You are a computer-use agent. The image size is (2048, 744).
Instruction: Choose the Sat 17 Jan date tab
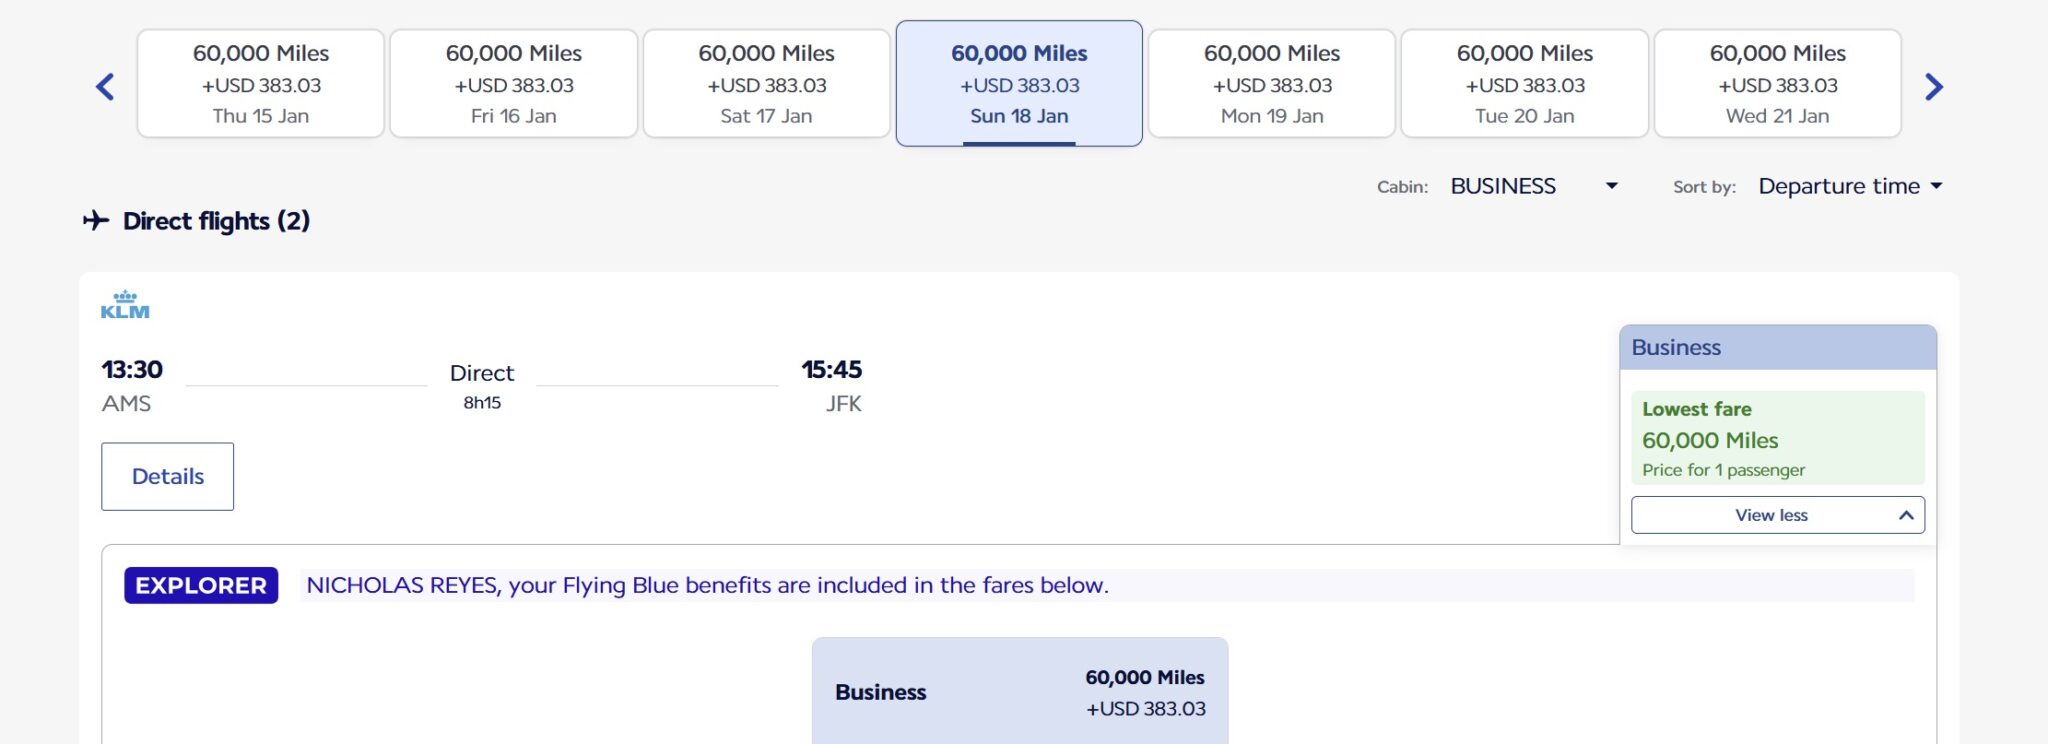(767, 84)
